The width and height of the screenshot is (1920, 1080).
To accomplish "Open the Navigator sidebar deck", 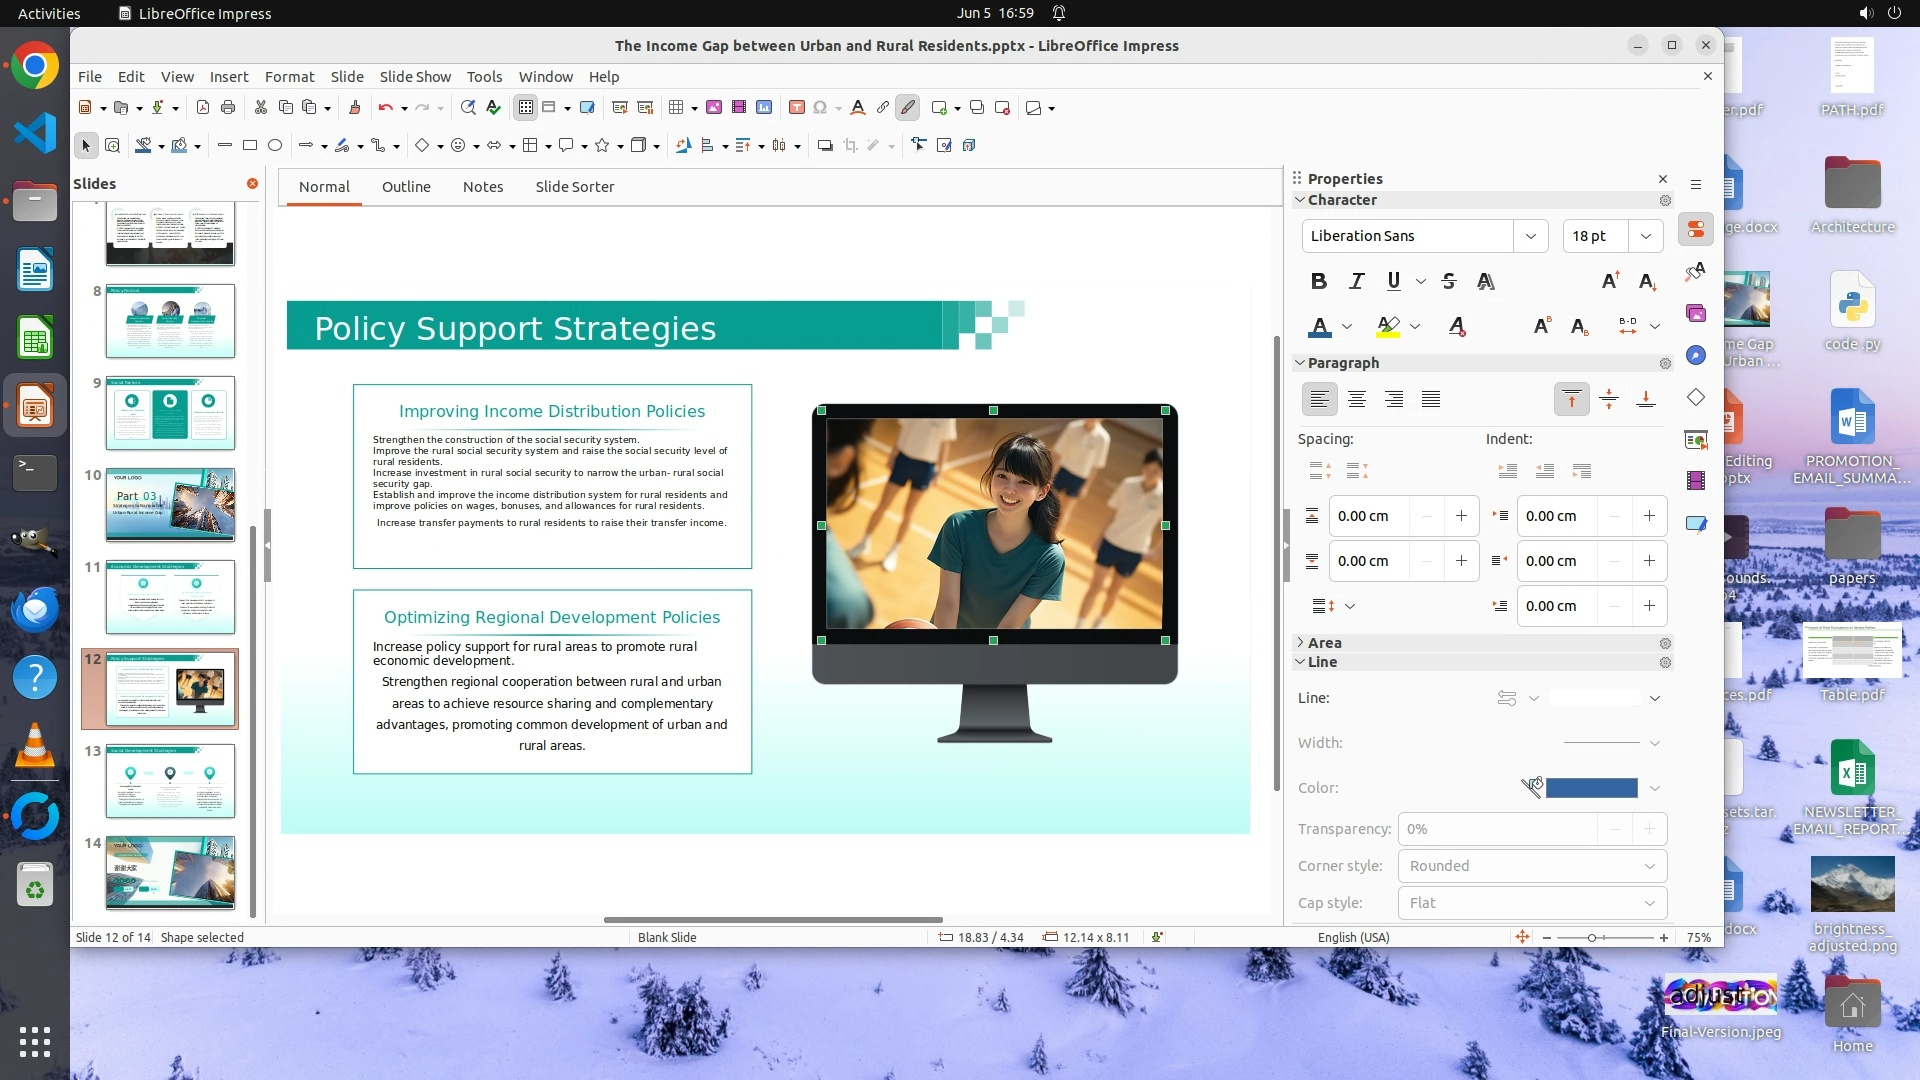I will pos(1696,355).
